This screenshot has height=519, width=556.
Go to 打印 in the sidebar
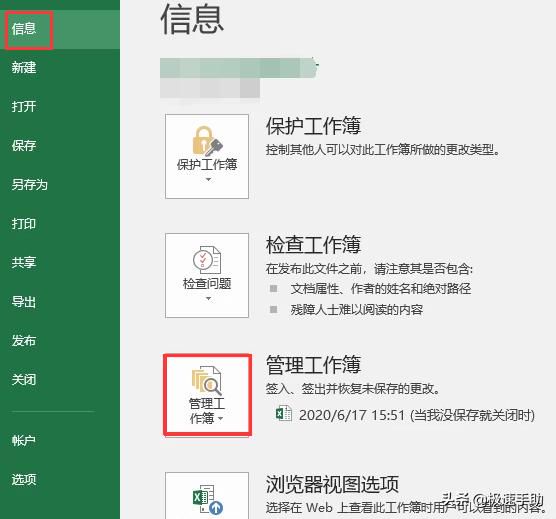24,224
